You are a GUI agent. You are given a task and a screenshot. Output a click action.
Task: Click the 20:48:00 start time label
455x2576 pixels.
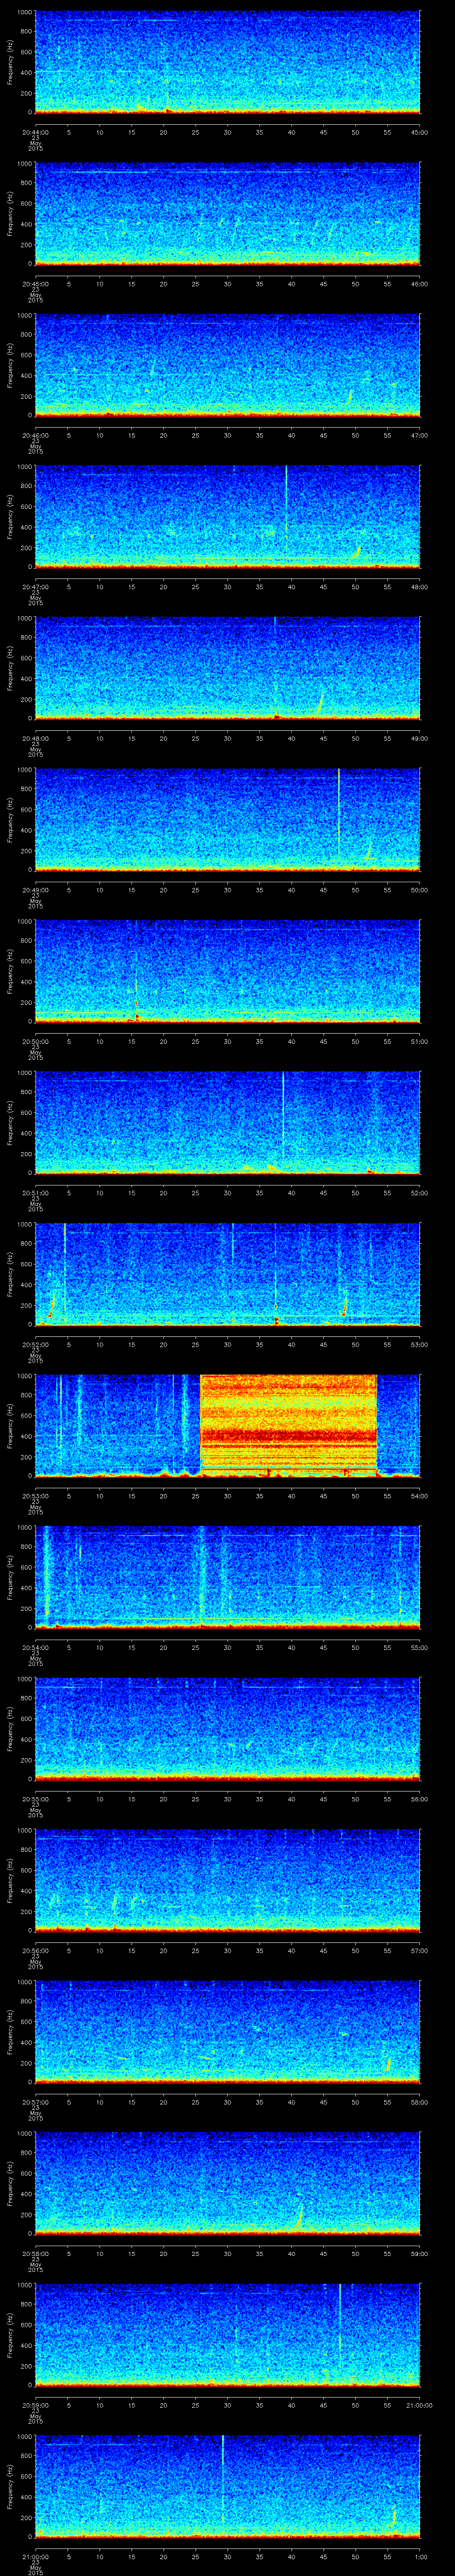click(x=35, y=738)
